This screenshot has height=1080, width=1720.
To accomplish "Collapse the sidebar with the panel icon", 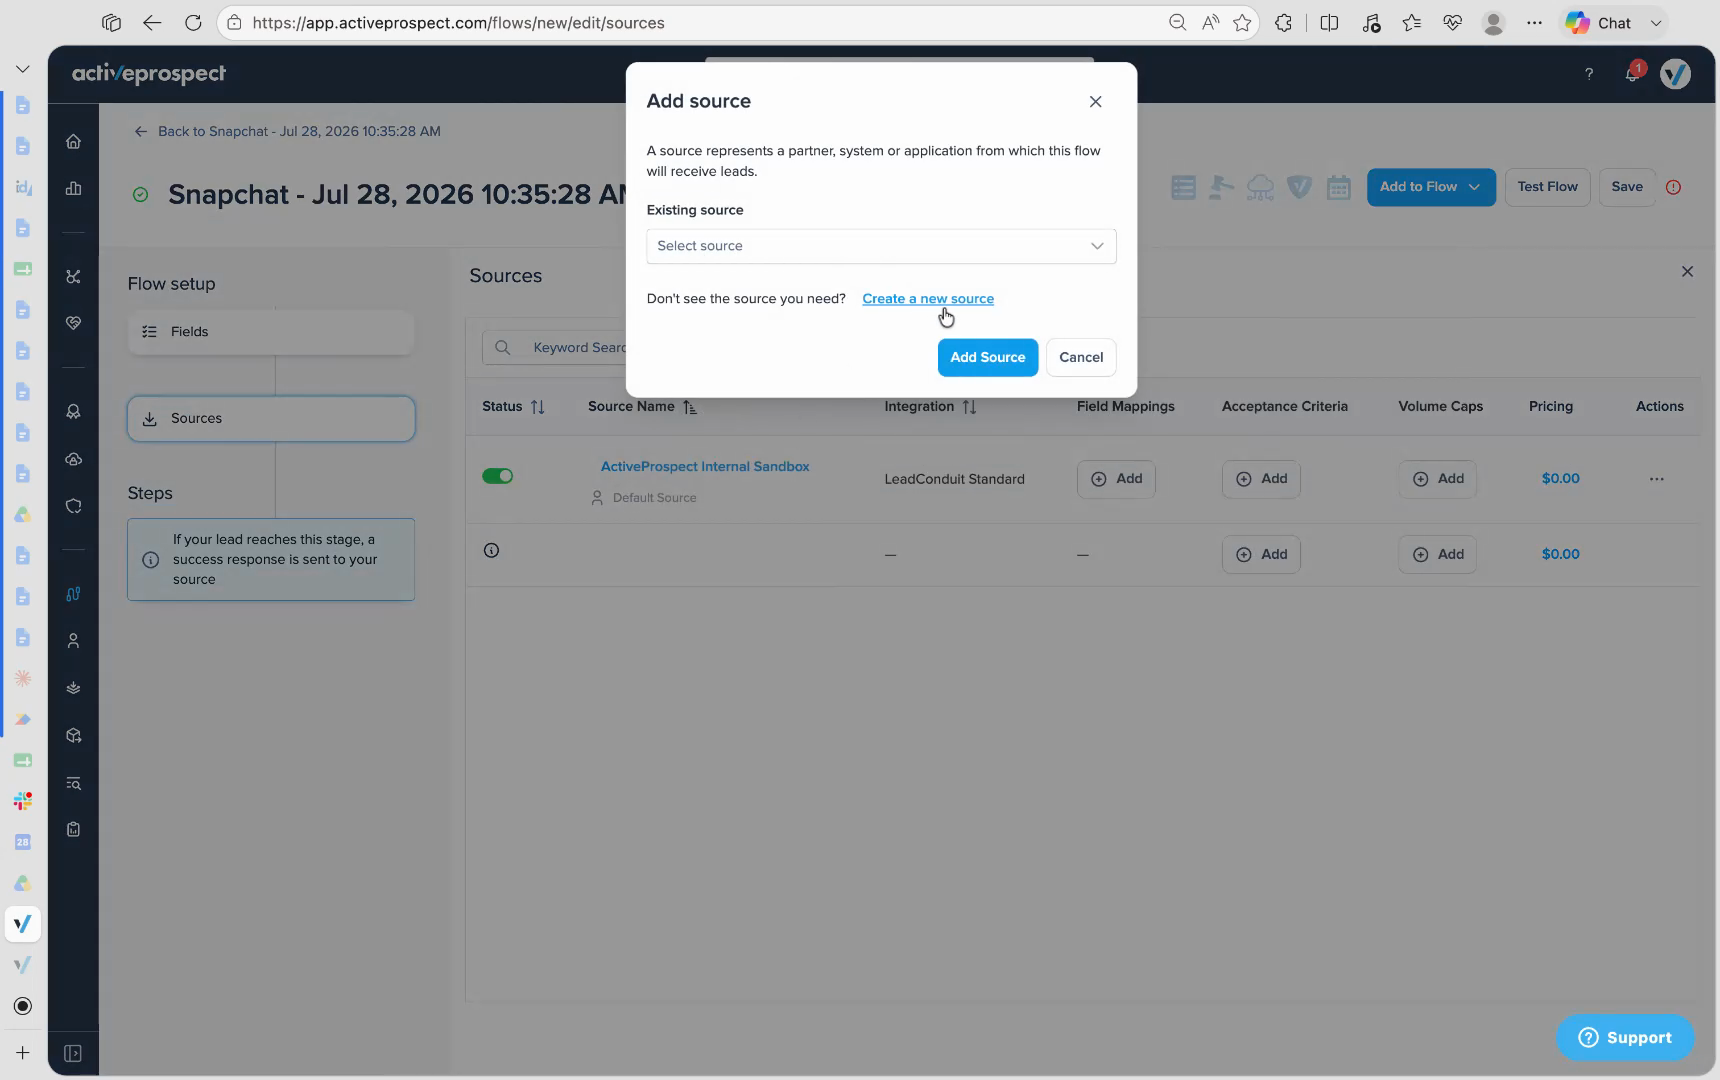I will coord(73,1053).
